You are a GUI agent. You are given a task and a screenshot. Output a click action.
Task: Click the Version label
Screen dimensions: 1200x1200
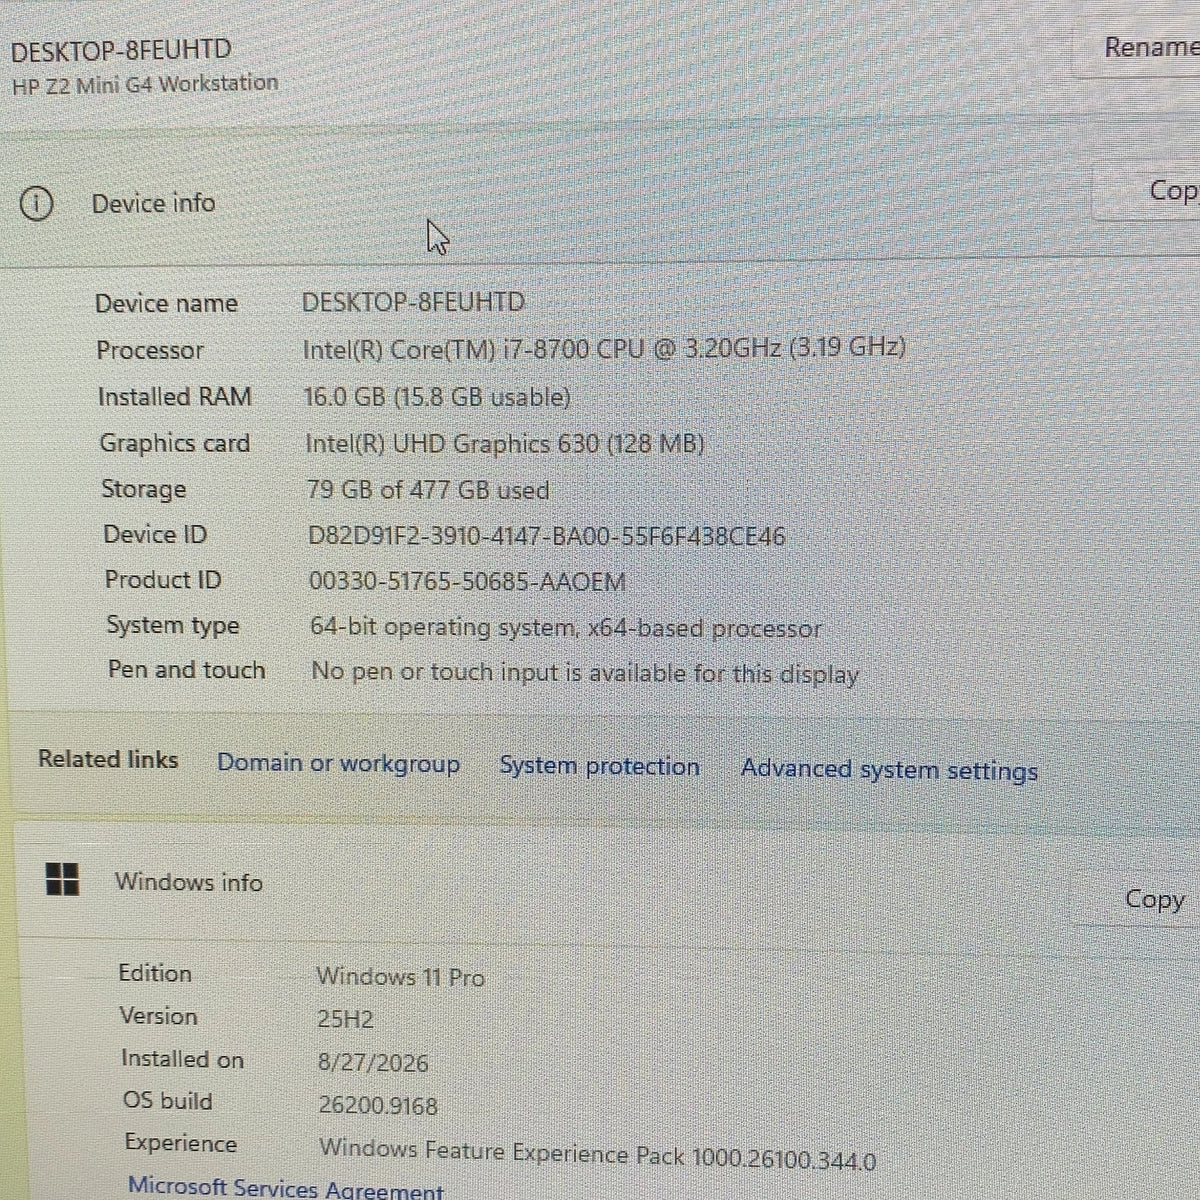click(x=159, y=1016)
